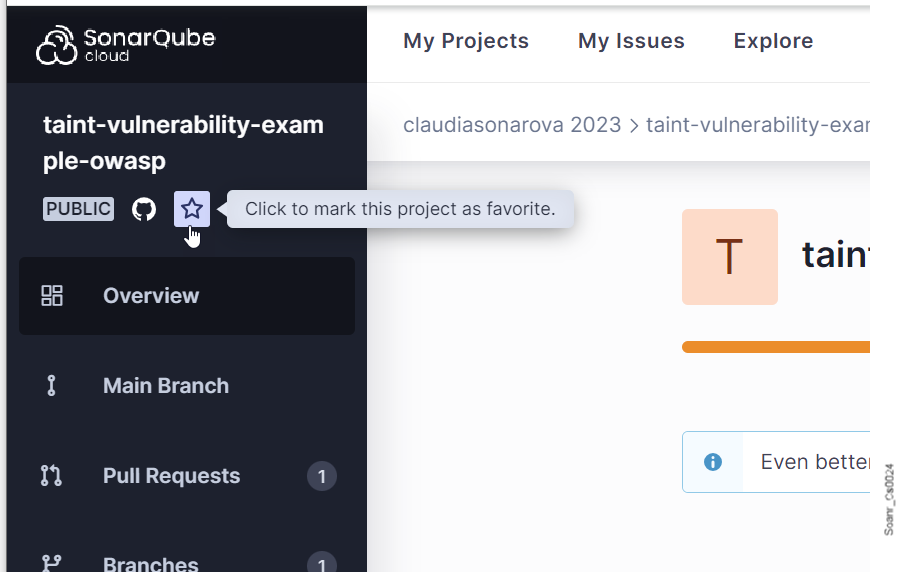The image size is (917, 572).
Task: Select Explore in the top navigation
Action: [773, 41]
